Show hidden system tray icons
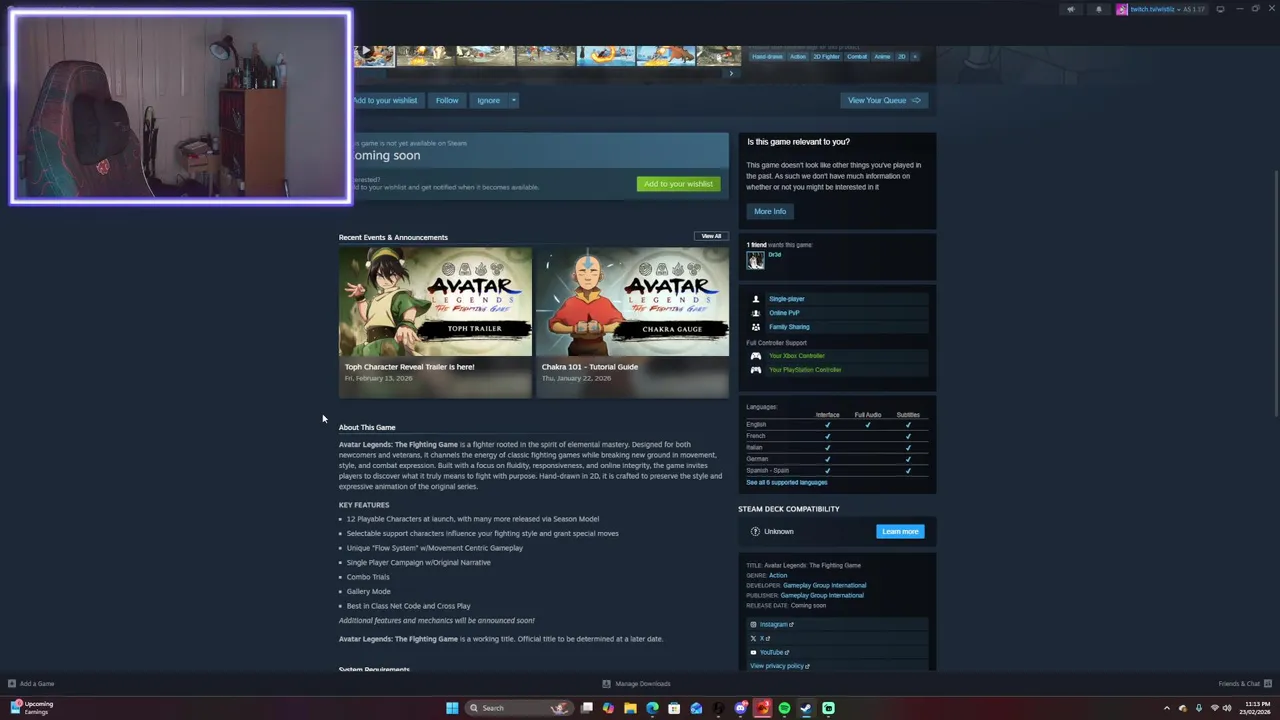1280x720 pixels. (1166, 708)
